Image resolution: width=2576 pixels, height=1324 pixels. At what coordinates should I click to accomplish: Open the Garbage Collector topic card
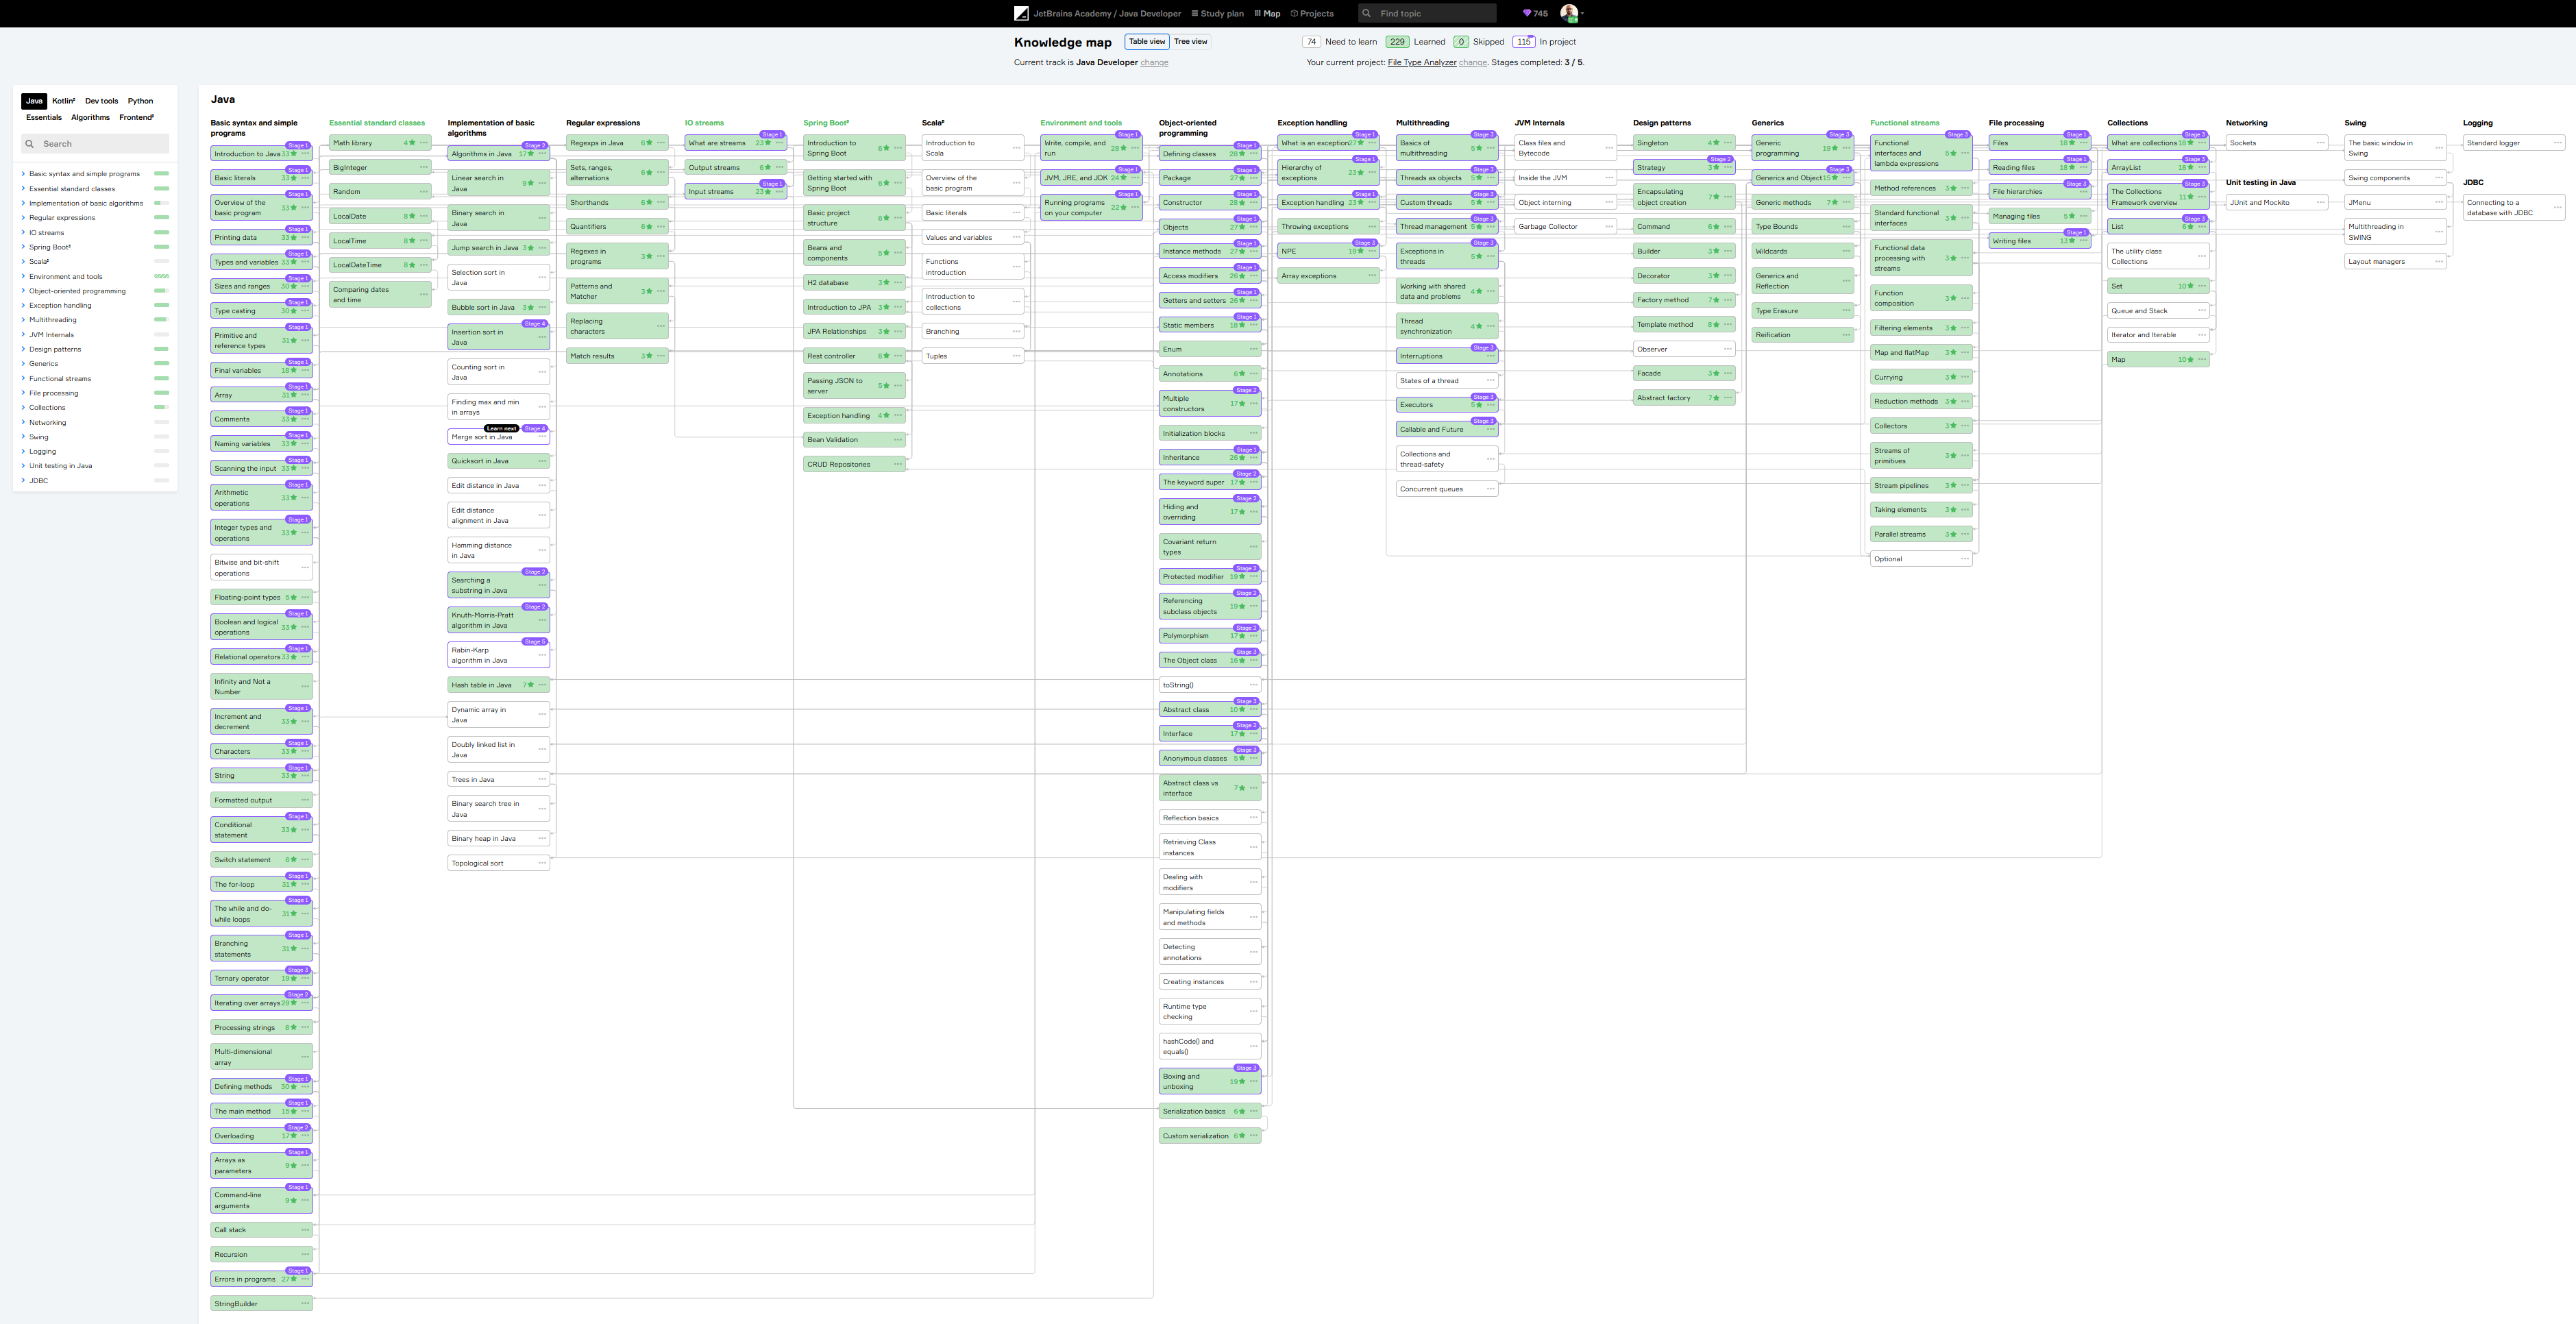[1565, 227]
